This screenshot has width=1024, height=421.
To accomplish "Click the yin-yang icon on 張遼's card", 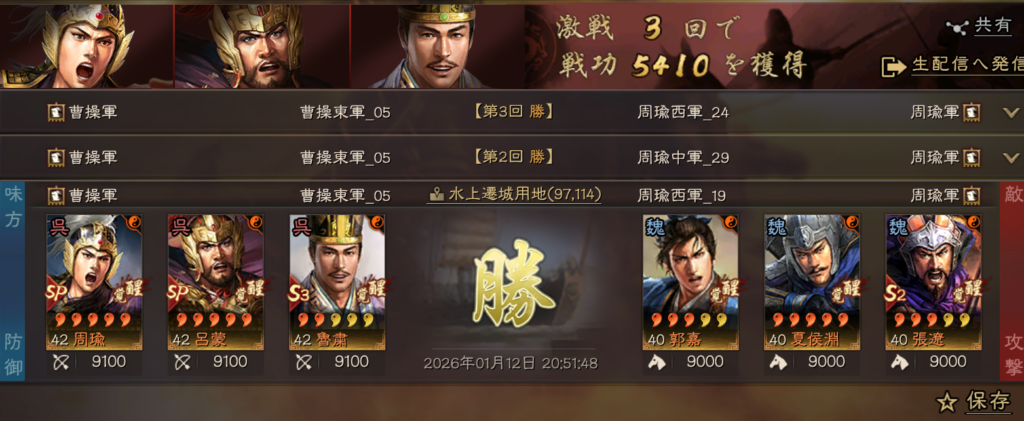I will [x=975, y=223].
